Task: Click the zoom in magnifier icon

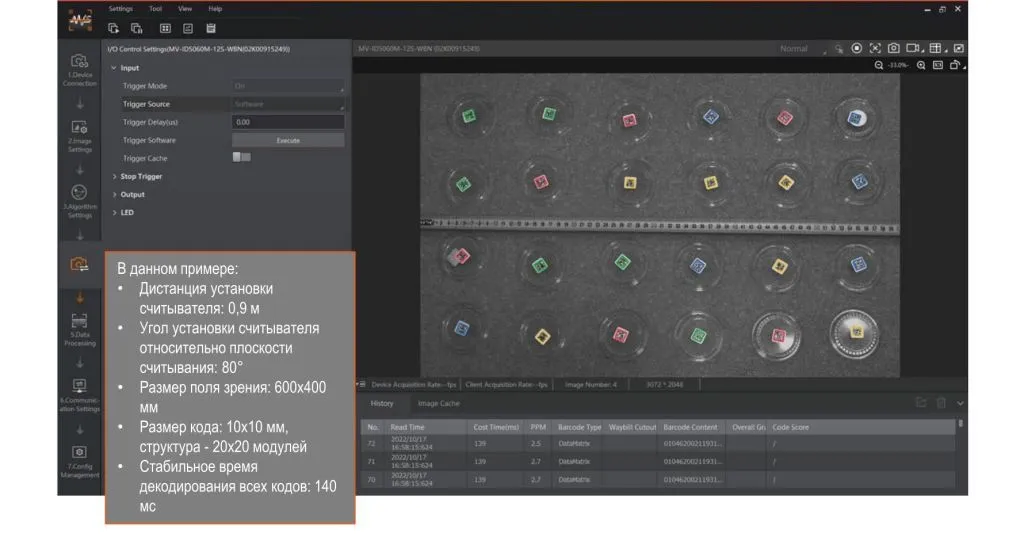Action: [920, 65]
